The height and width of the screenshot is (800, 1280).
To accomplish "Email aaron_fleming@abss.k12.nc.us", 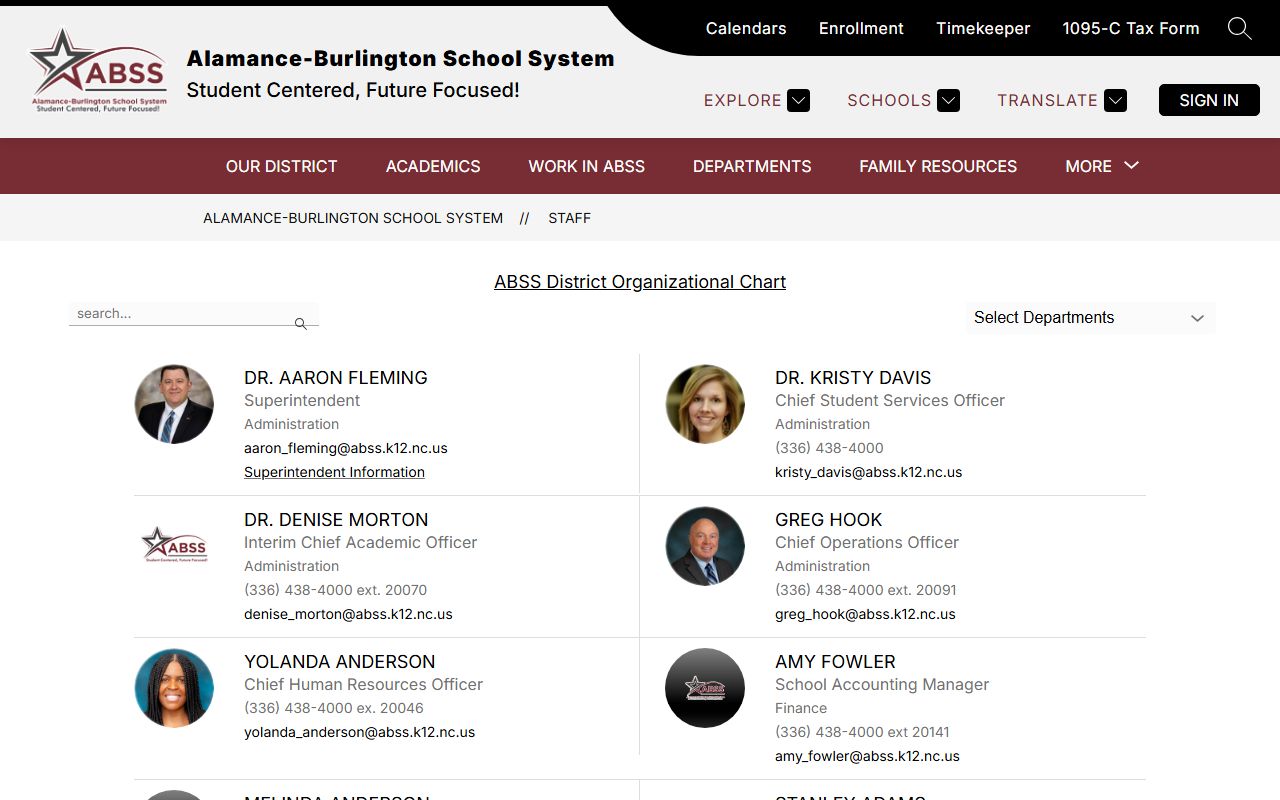I will (346, 448).
